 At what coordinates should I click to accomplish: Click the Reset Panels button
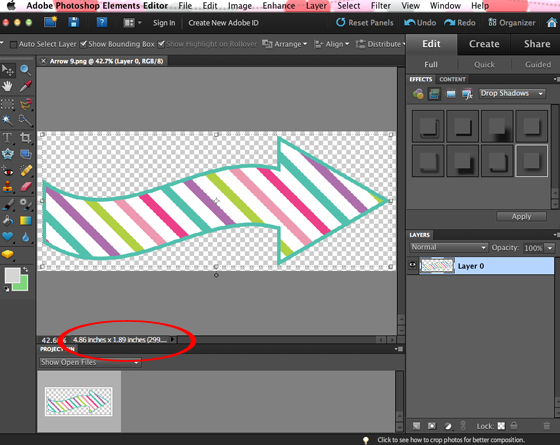[x=364, y=23]
